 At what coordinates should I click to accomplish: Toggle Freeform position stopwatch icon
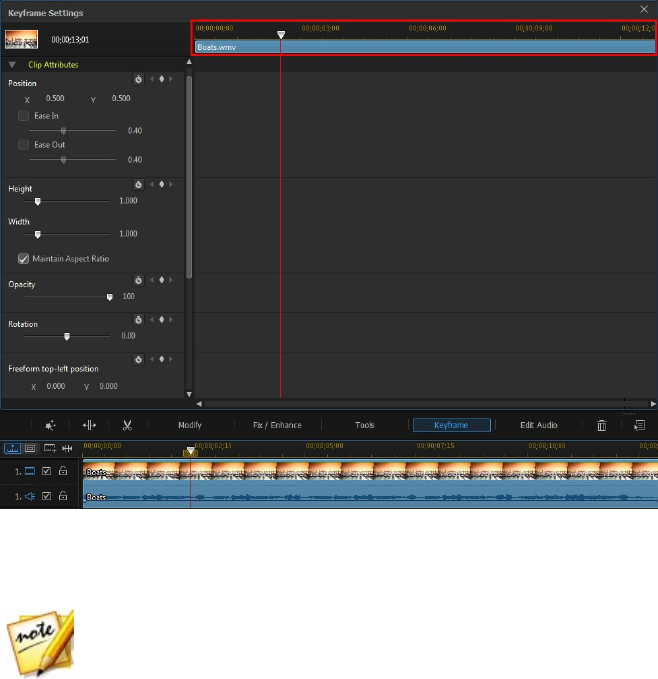pos(138,359)
